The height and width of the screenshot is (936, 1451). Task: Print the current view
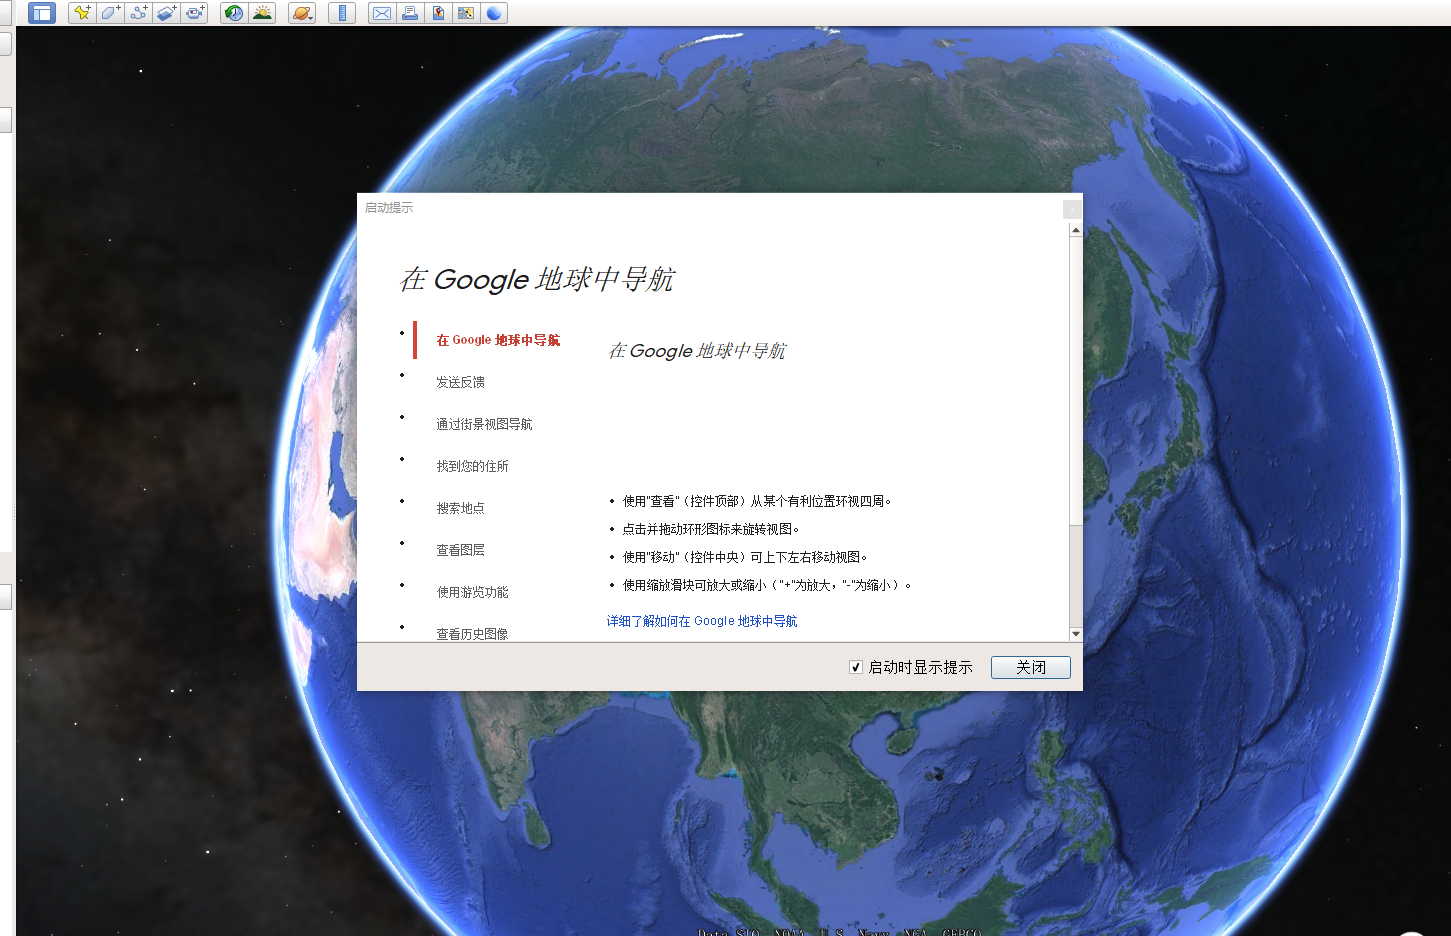(x=410, y=13)
